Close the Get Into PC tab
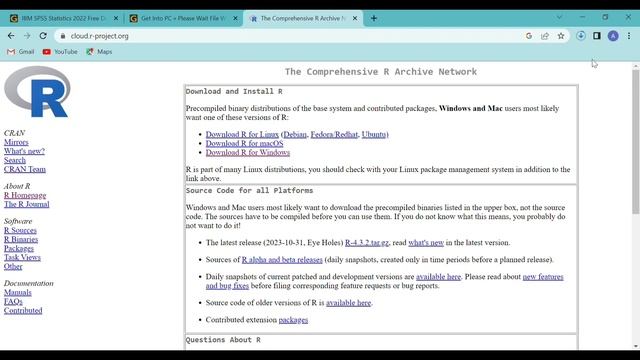 (x=235, y=18)
